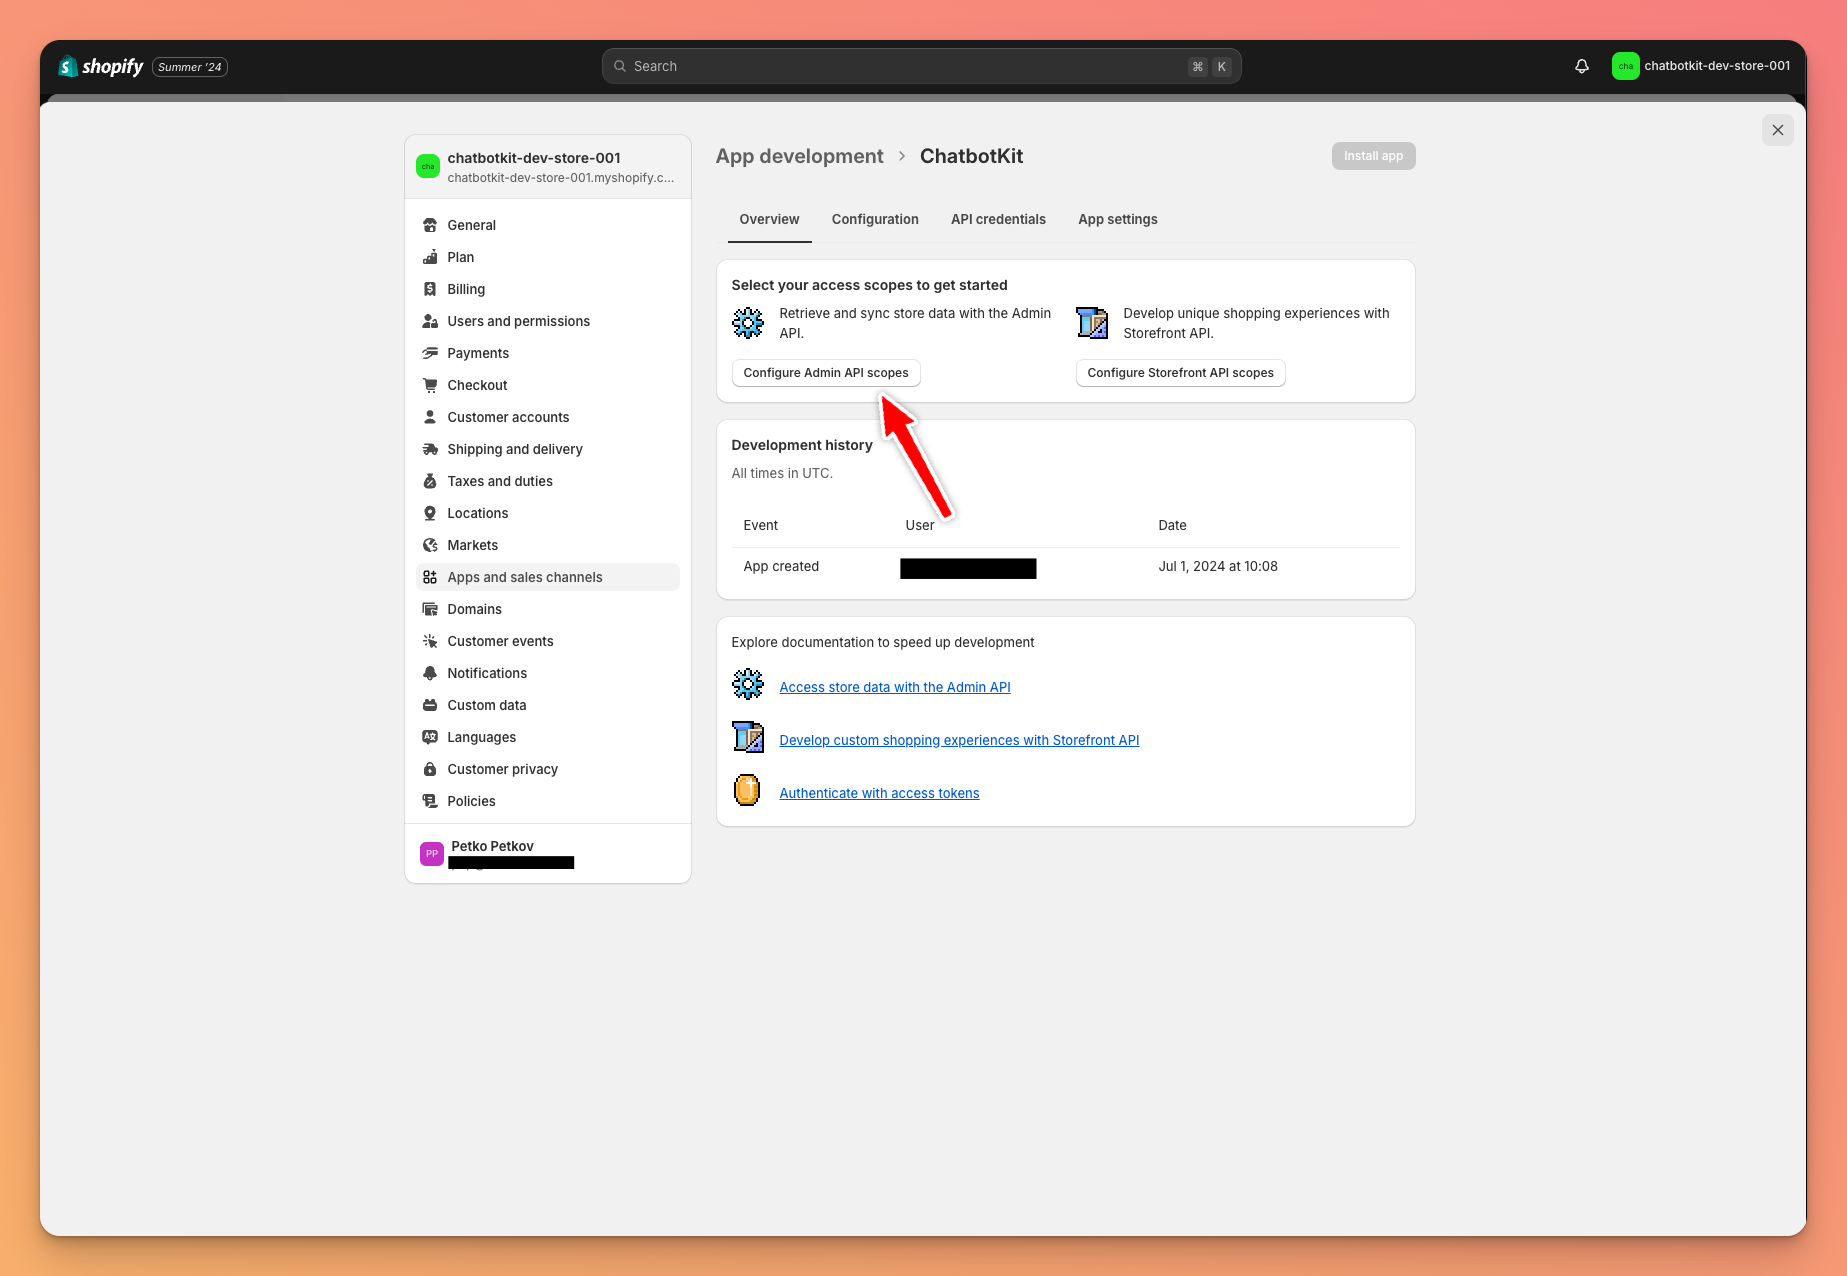Click the Customer privacy lock icon

(x=430, y=769)
